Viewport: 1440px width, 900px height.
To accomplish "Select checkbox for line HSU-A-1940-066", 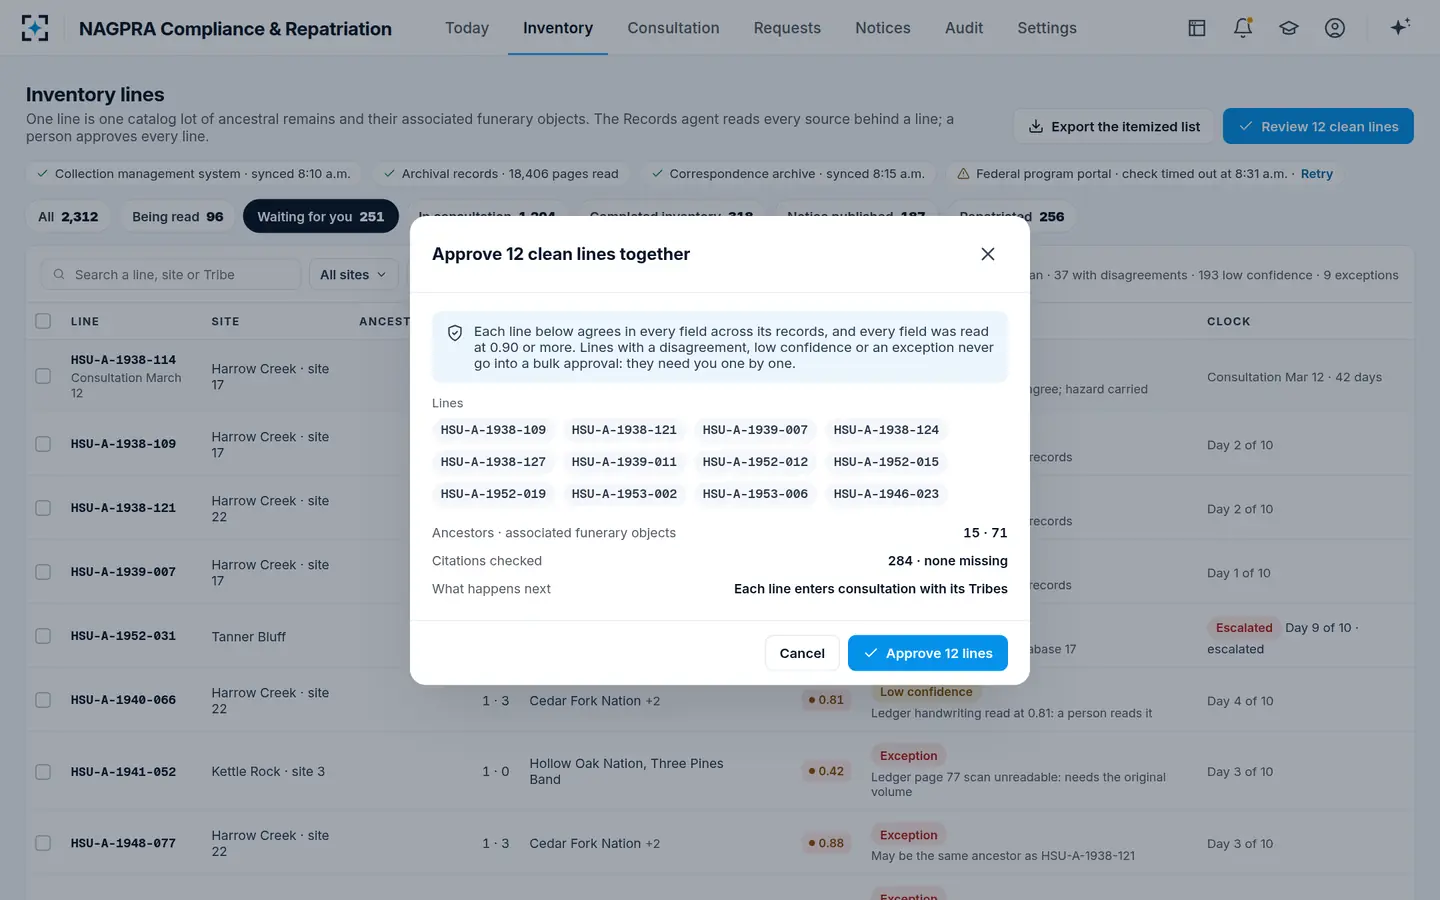I will point(43,700).
